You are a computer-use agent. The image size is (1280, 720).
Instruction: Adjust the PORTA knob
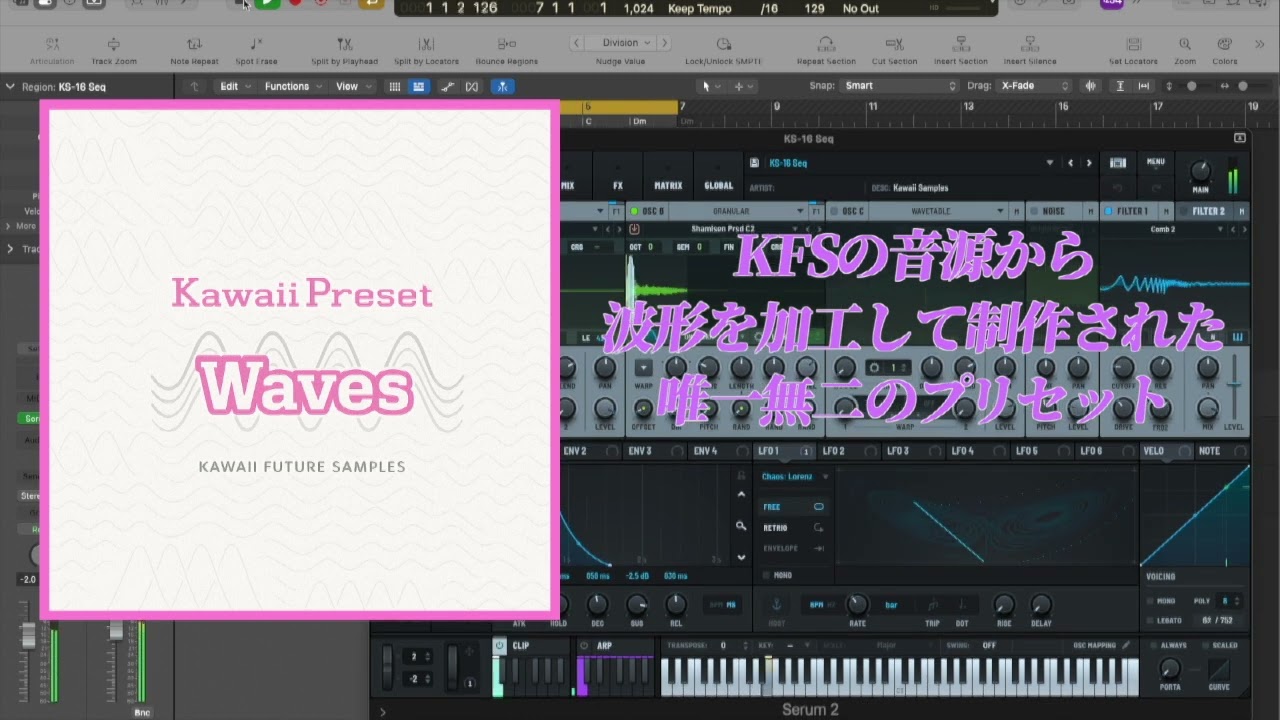[1169, 668]
